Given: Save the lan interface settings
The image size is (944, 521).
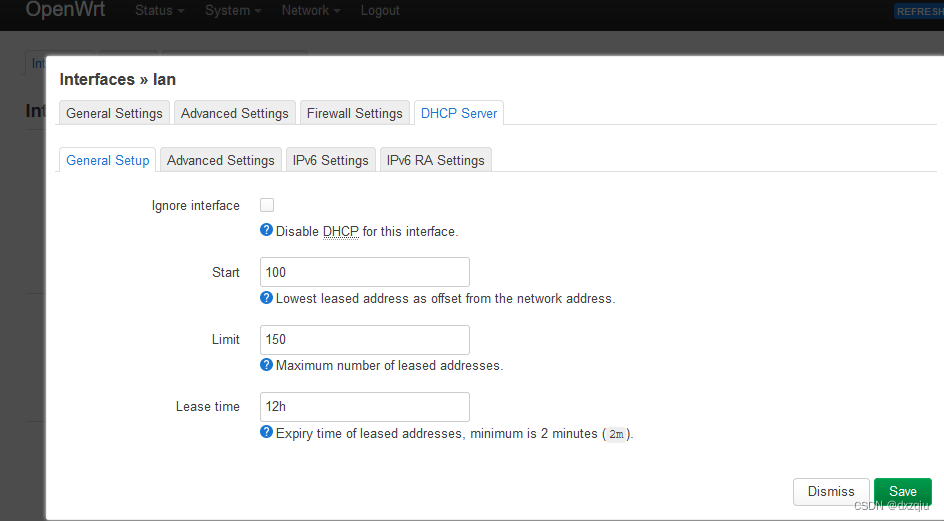Looking at the screenshot, I should click(x=902, y=491).
